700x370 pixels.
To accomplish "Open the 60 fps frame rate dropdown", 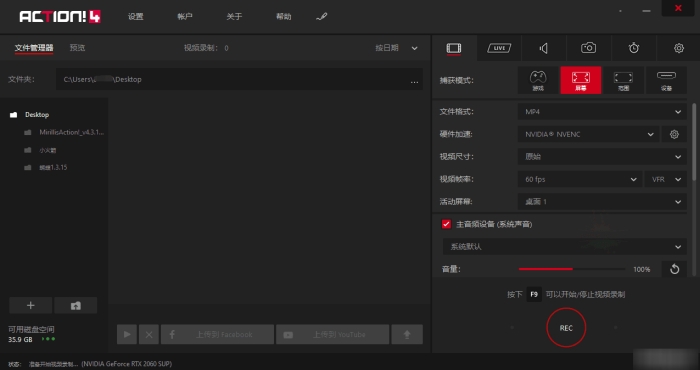I will pos(580,179).
